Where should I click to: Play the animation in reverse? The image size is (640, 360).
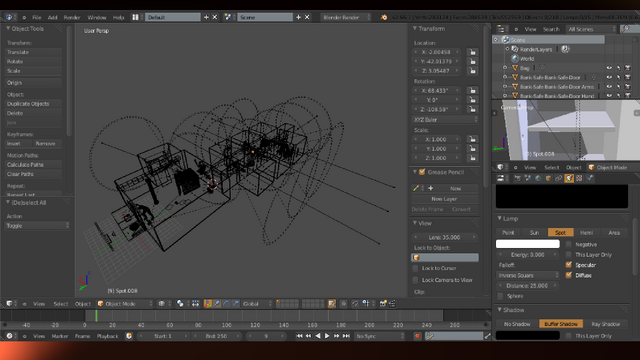click(x=318, y=336)
